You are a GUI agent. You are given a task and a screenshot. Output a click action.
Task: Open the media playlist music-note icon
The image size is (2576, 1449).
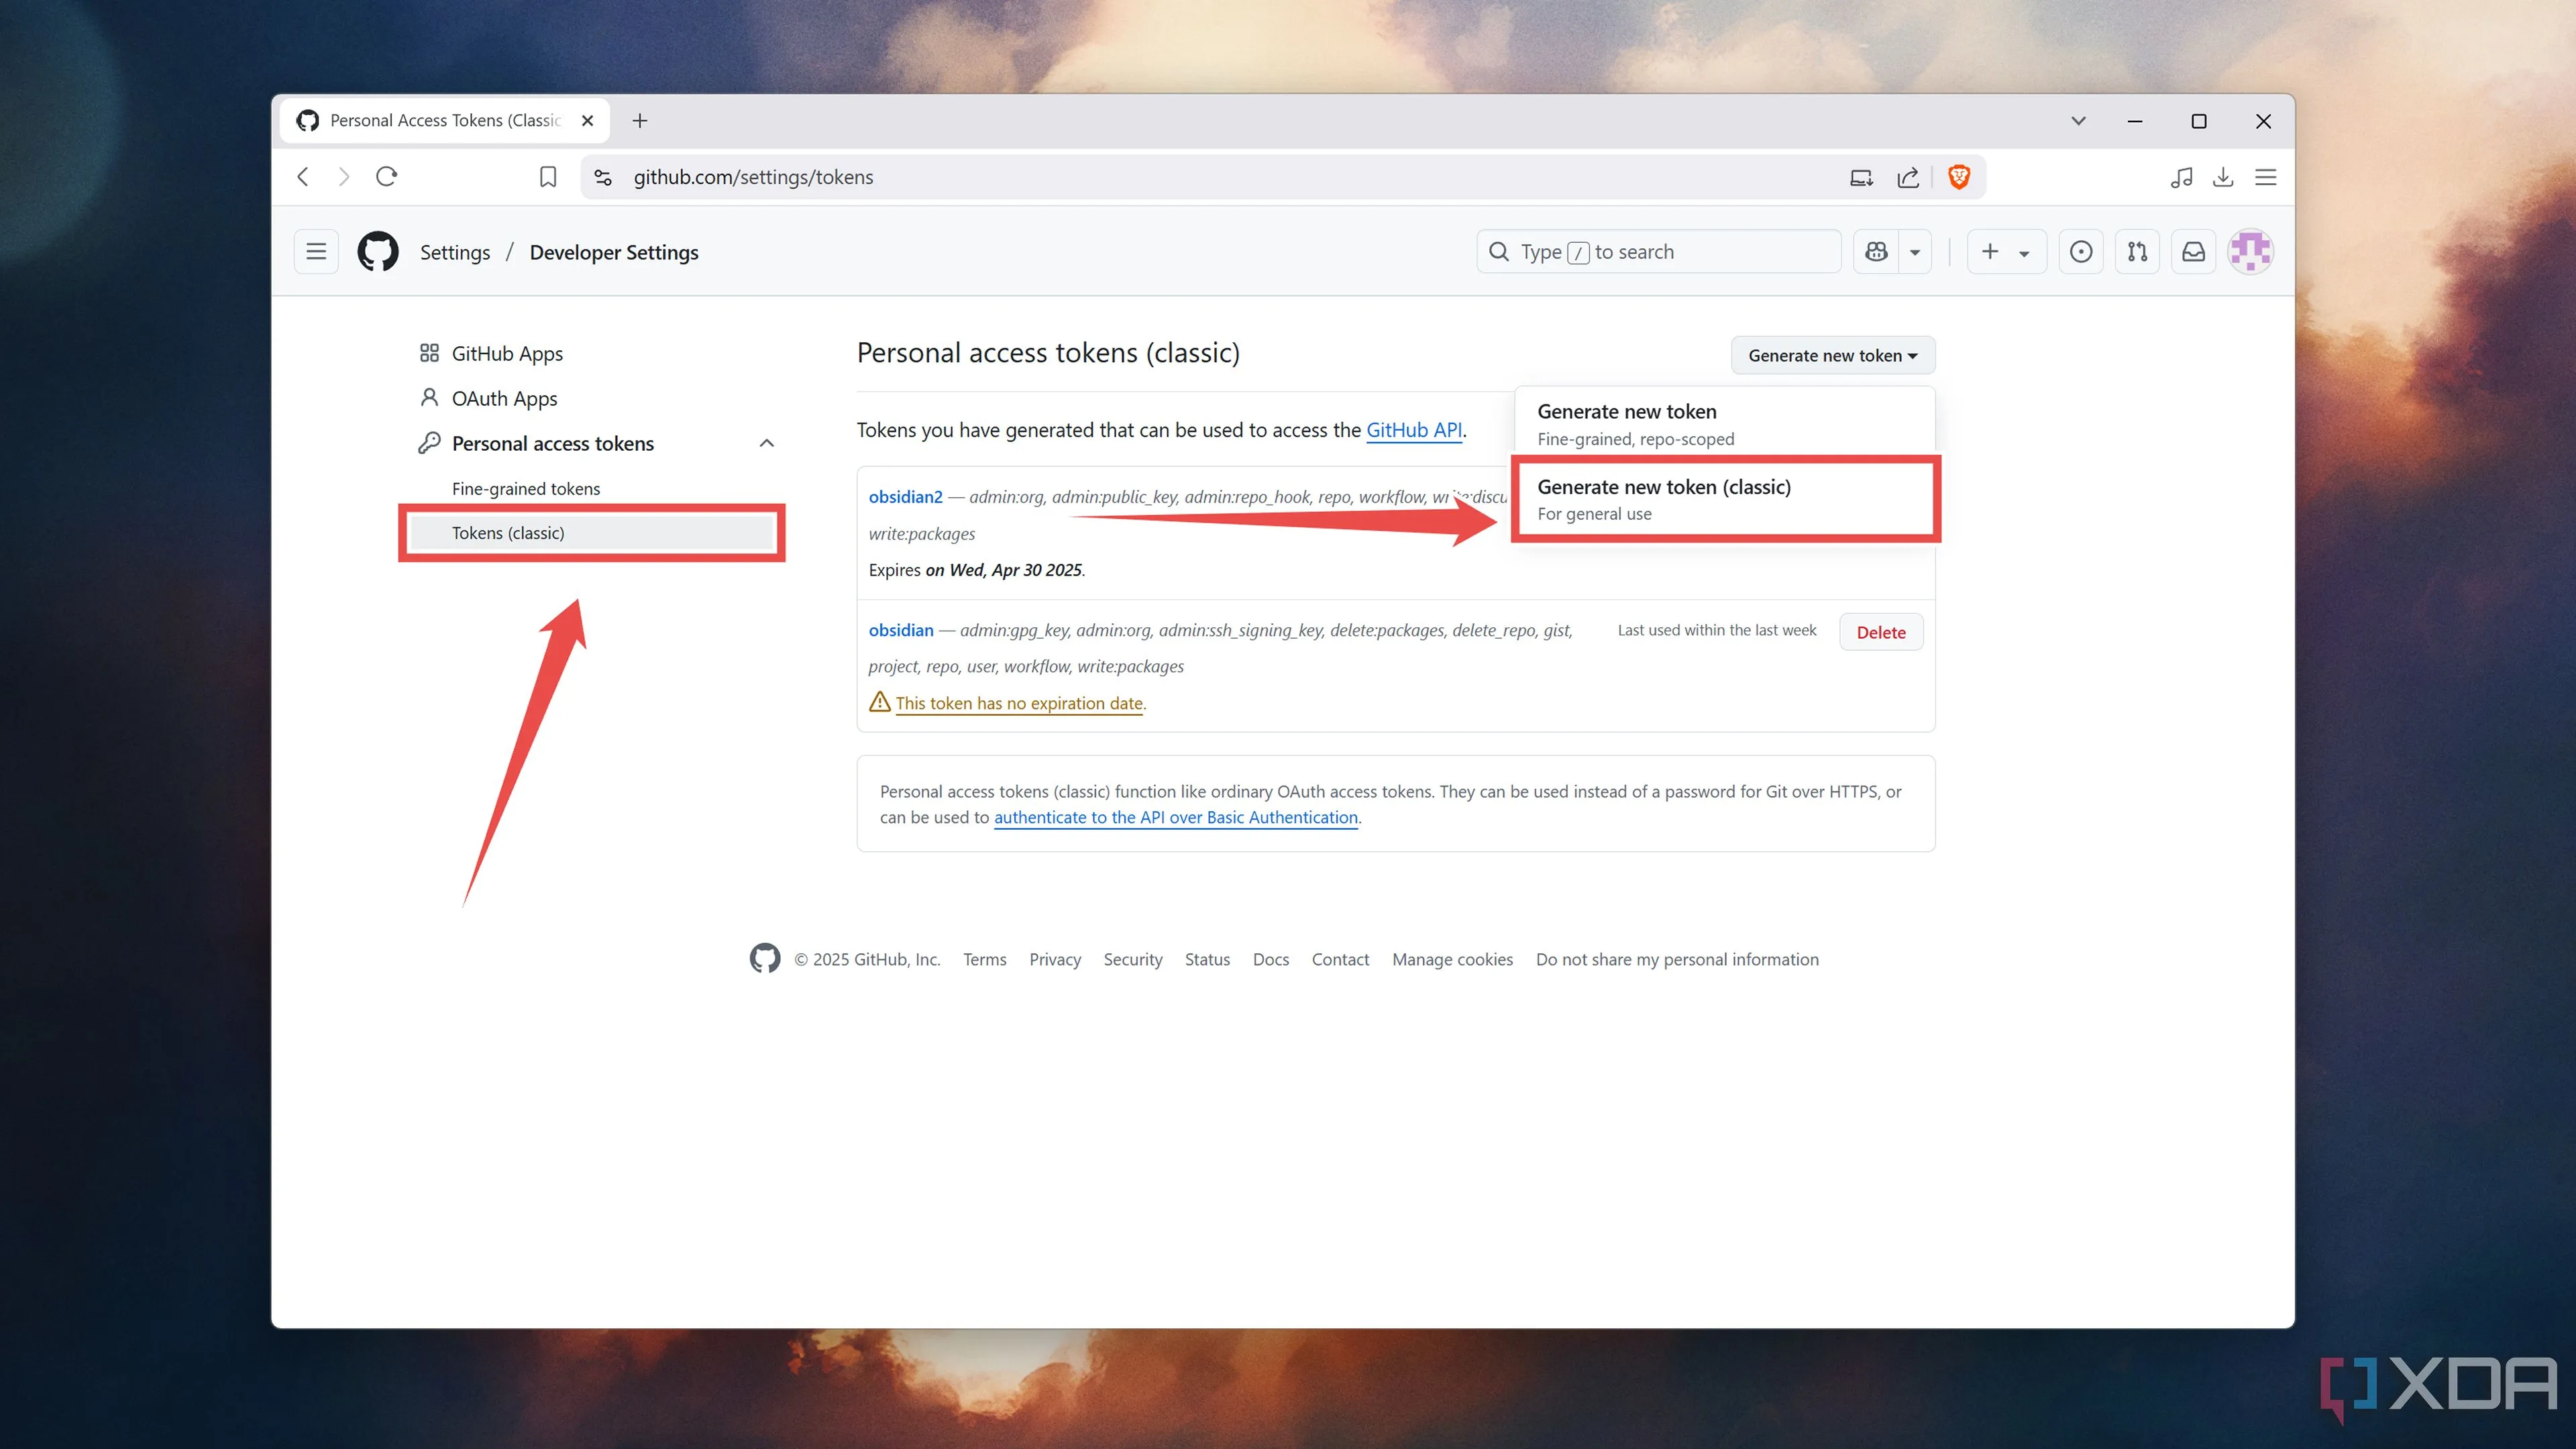(2182, 177)
